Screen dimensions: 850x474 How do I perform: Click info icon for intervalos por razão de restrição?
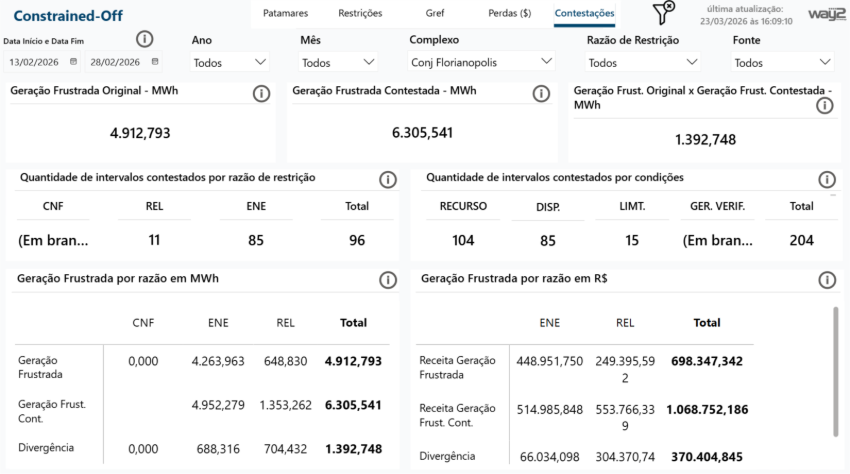[388, 180]
